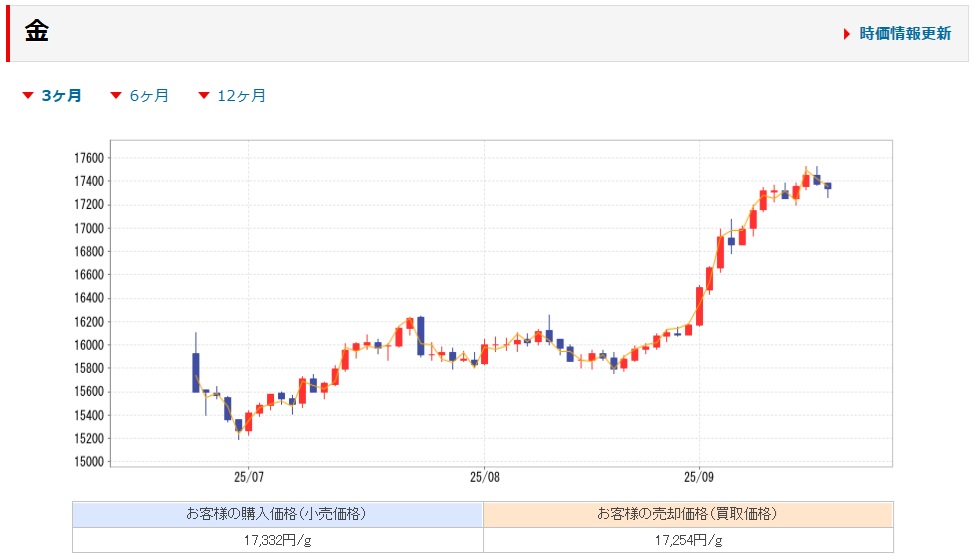Click the お客様の購入価格(小売価格) header cell

pos(278,515)
